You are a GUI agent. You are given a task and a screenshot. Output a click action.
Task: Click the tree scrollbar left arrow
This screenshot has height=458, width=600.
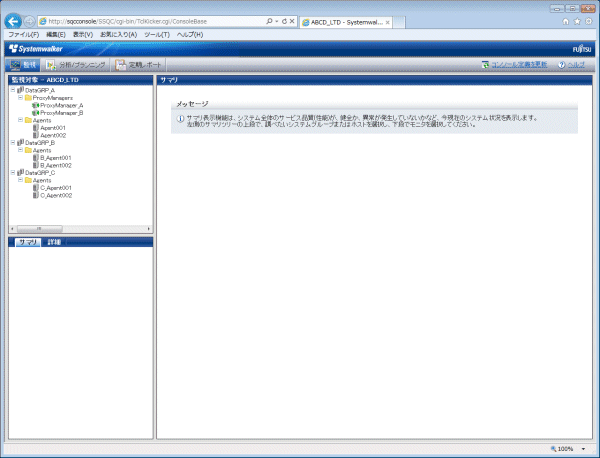tap(13, 229)
